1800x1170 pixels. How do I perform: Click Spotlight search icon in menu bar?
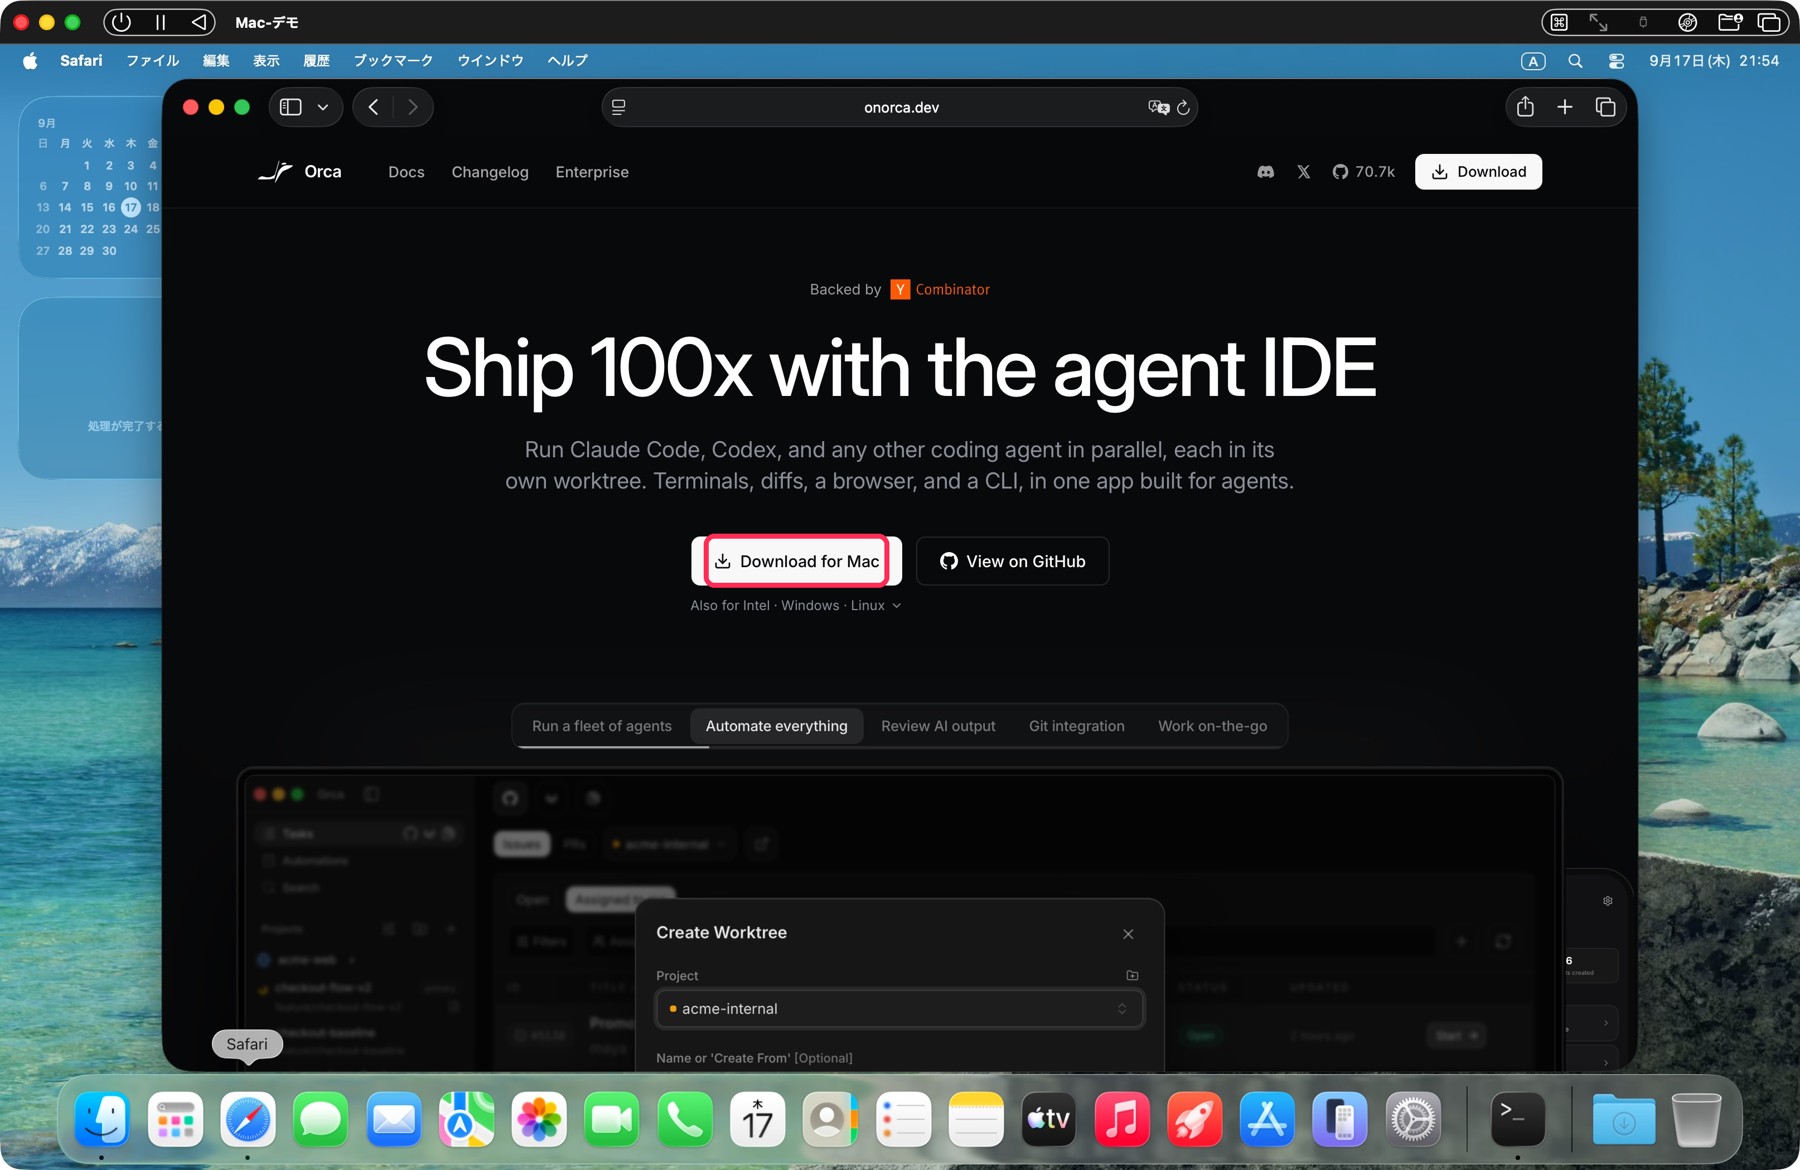tap(1575, 61)
